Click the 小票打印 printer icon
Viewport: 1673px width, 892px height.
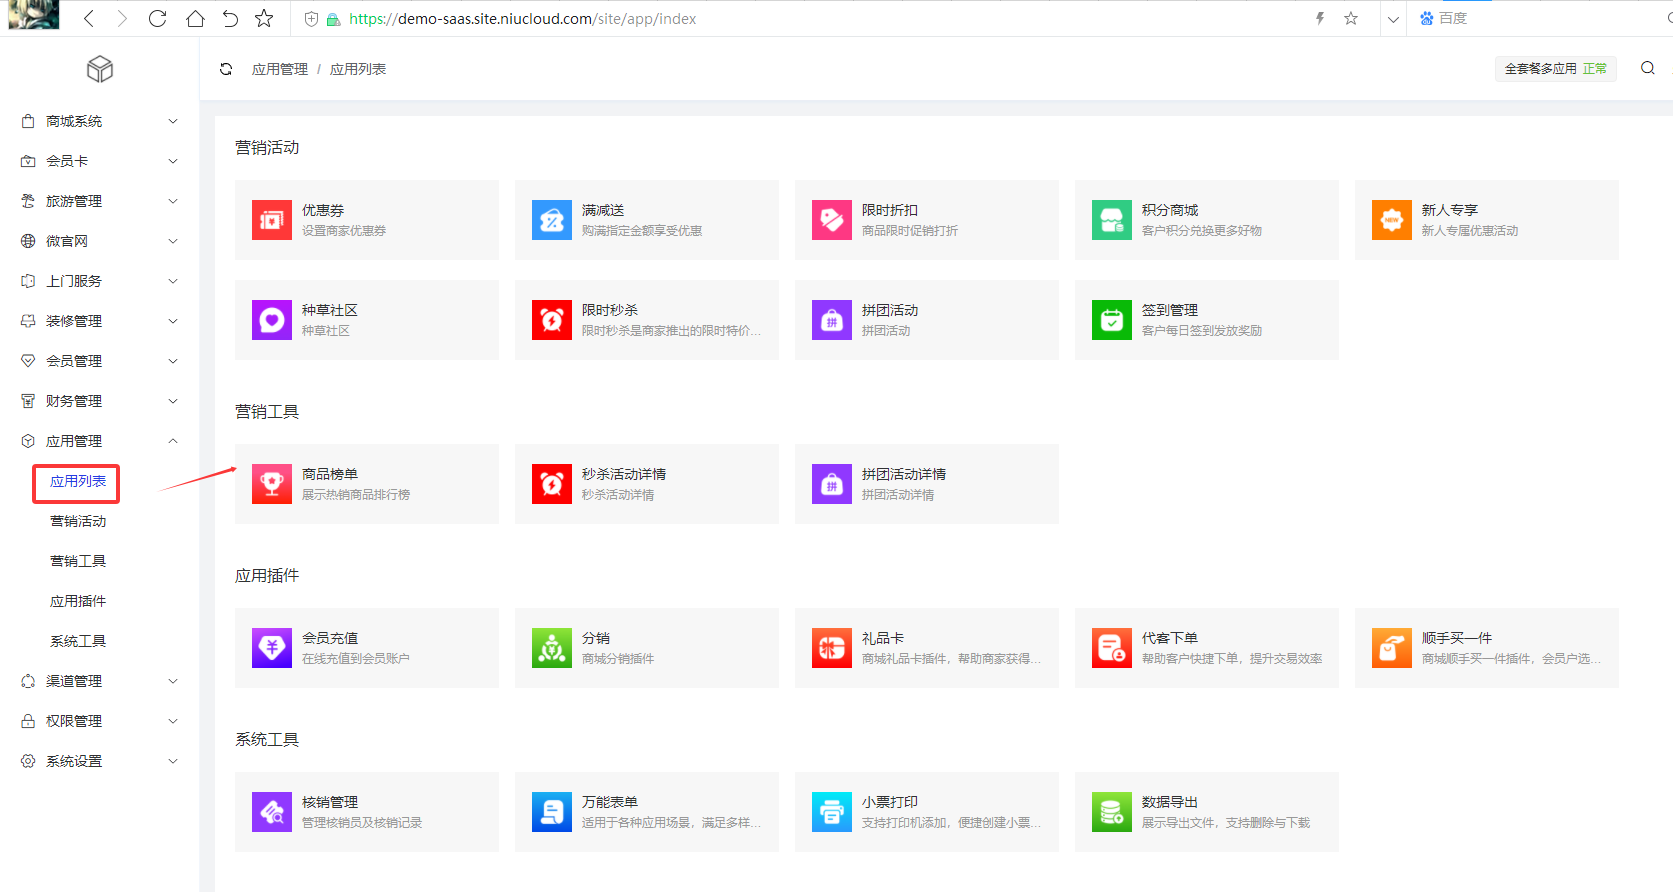[832, 812]
